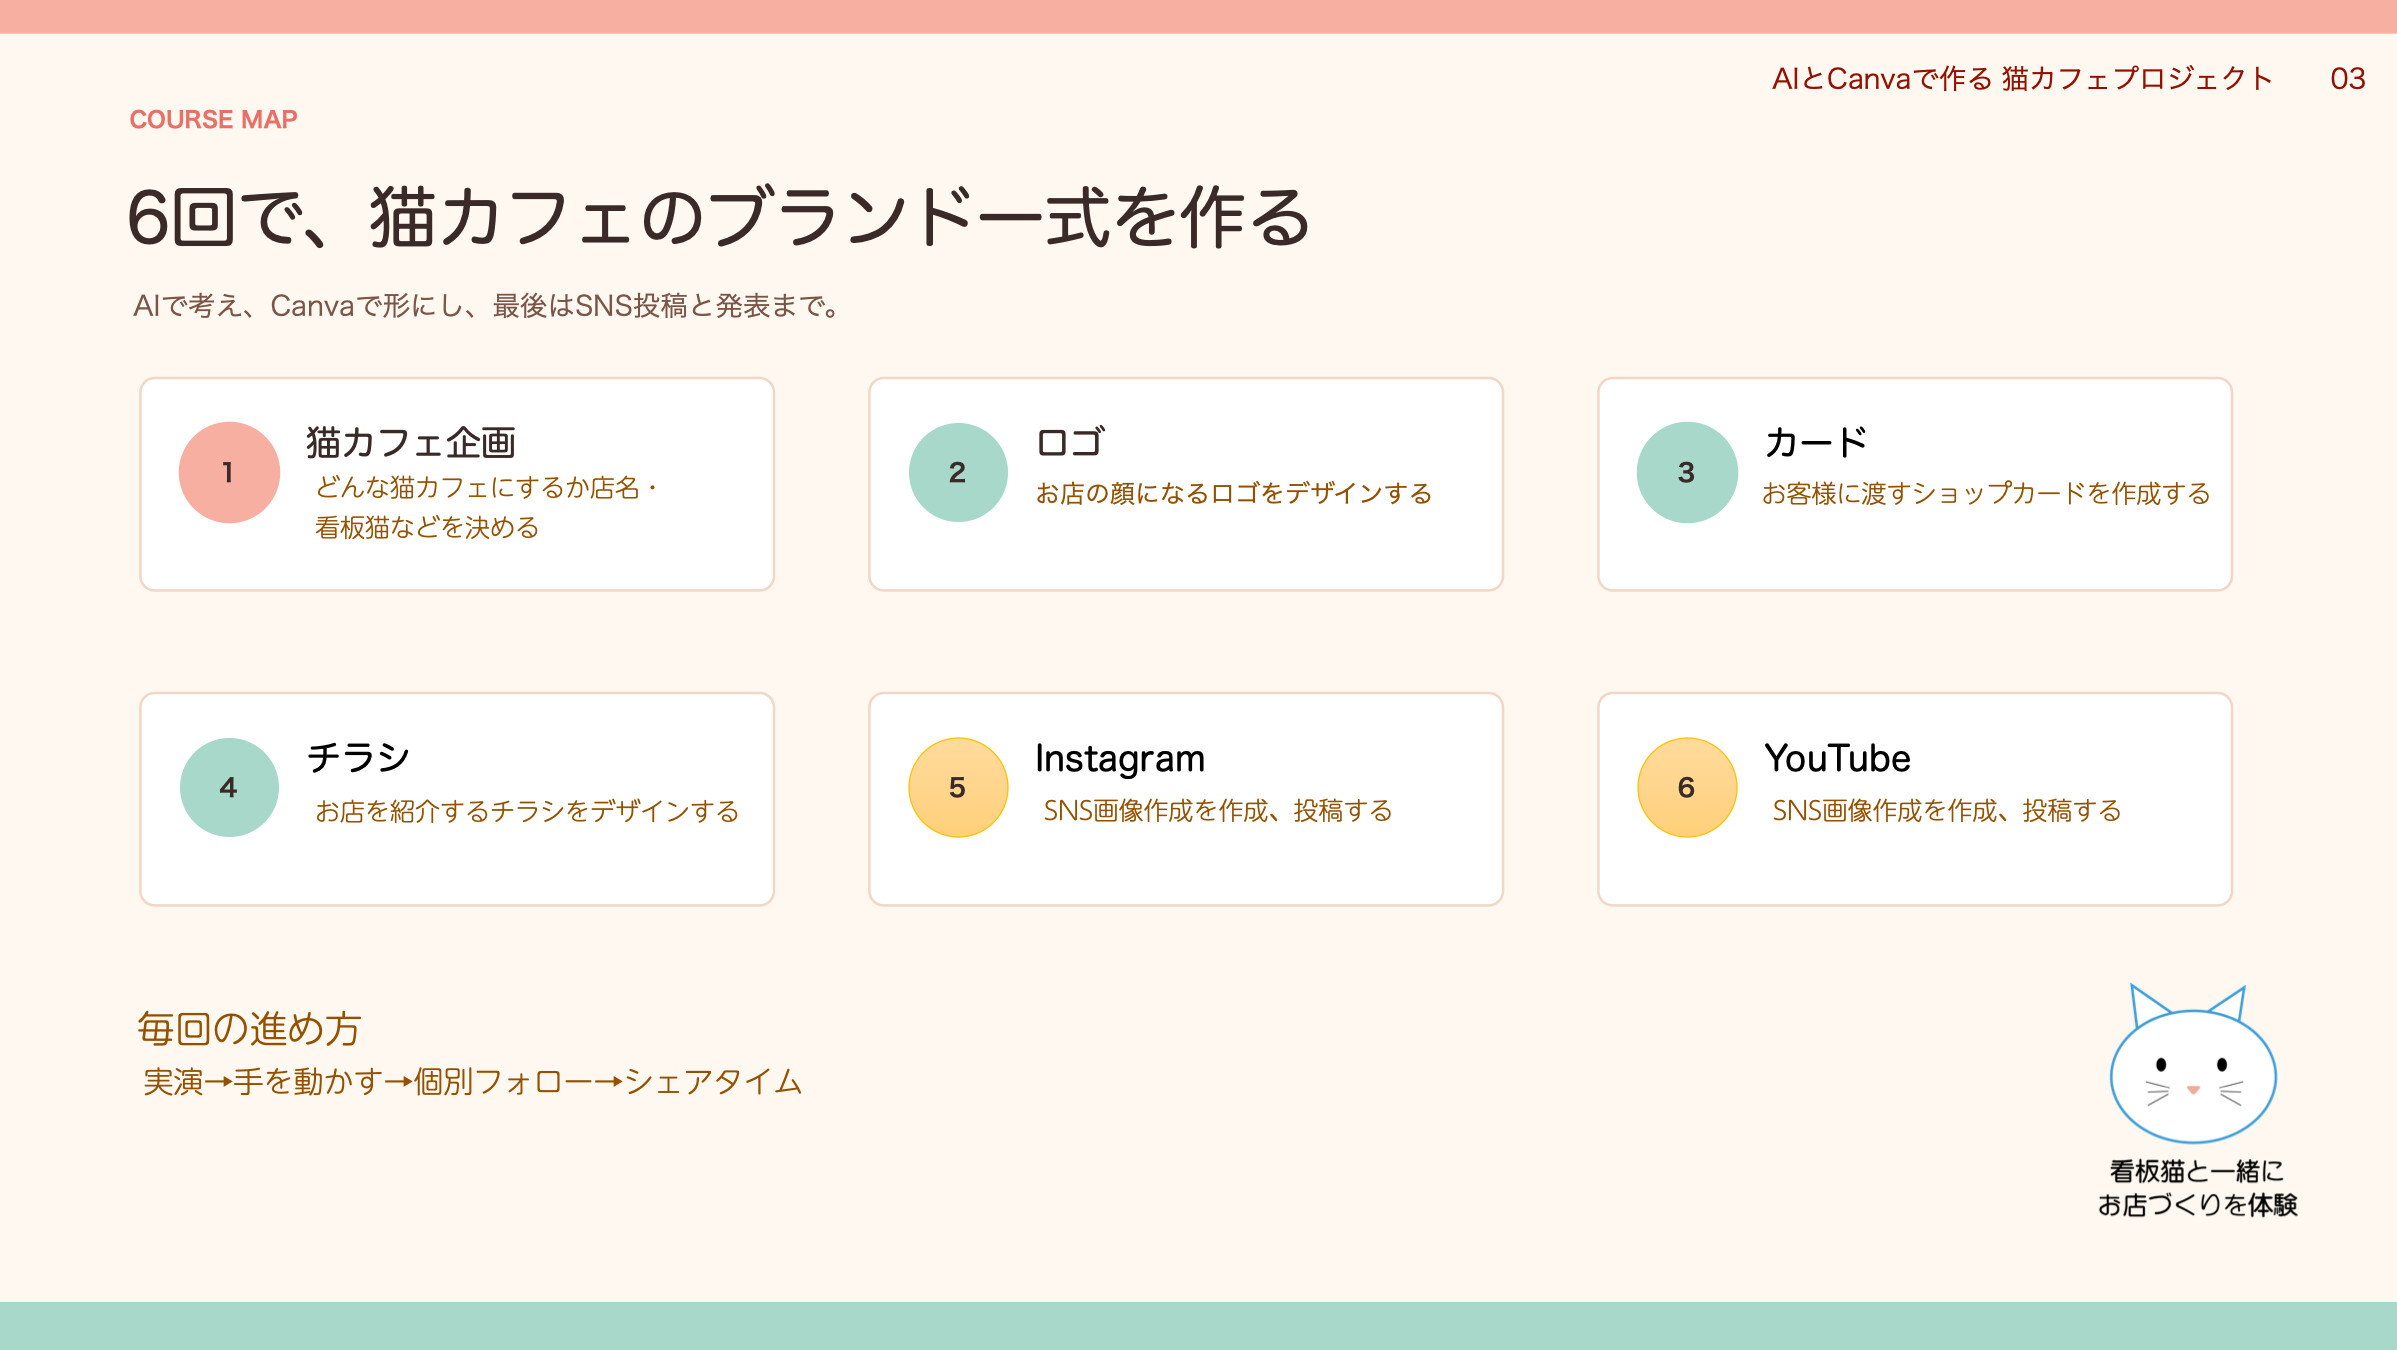Click the cat face illustration
The image size is (2397, 1350).
coord(2193,1064)
